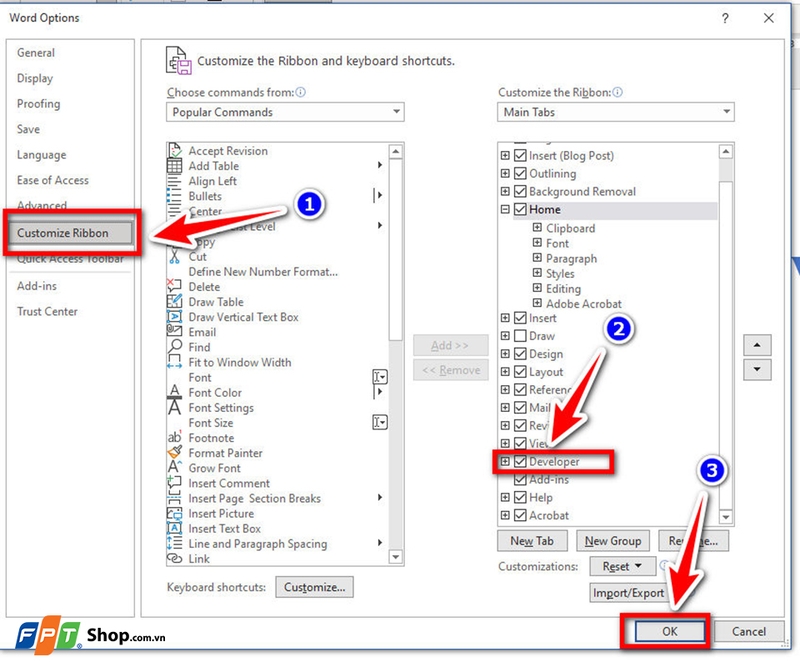Click the Find magnifier icon
The width and height of the screenshot is (800, 662).
coord(174,347)
